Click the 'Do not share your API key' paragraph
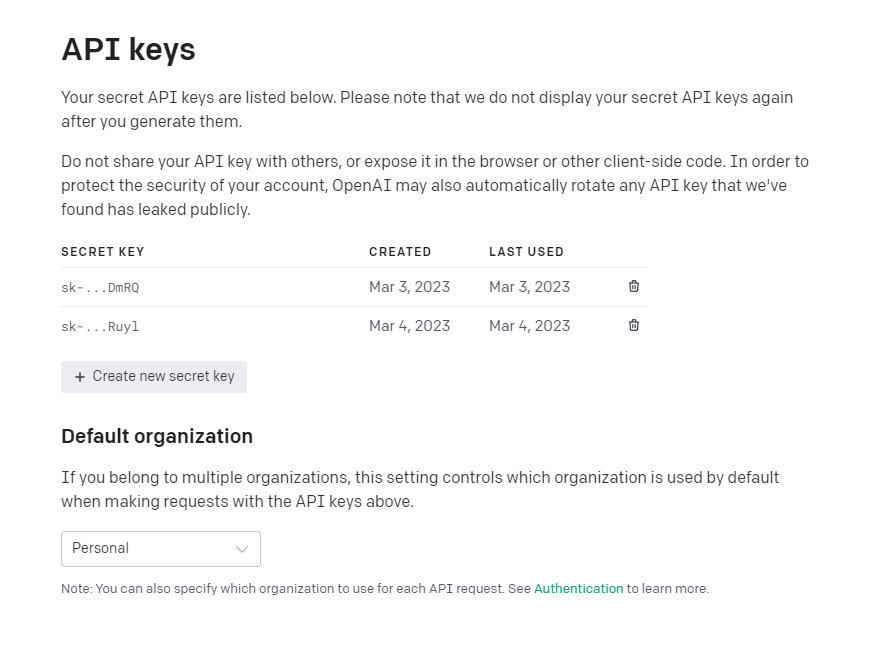The image size is (894, 662). point(434,185)
